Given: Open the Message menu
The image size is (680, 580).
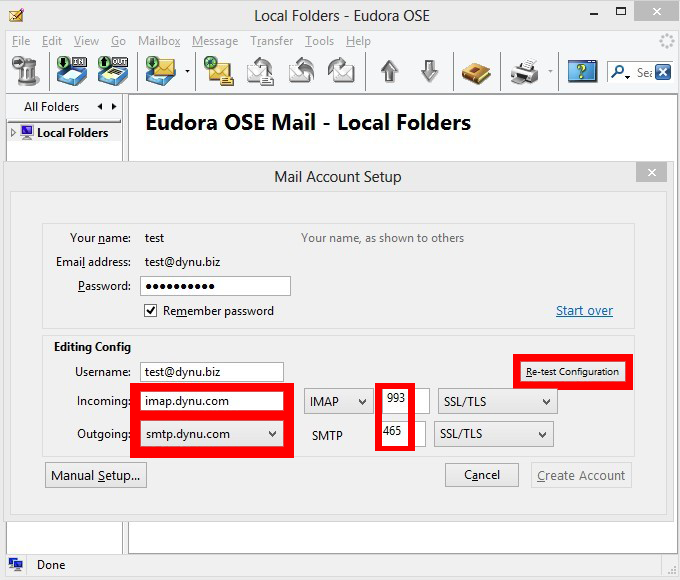Looking at the screenshot, I should tap(215, 41).
